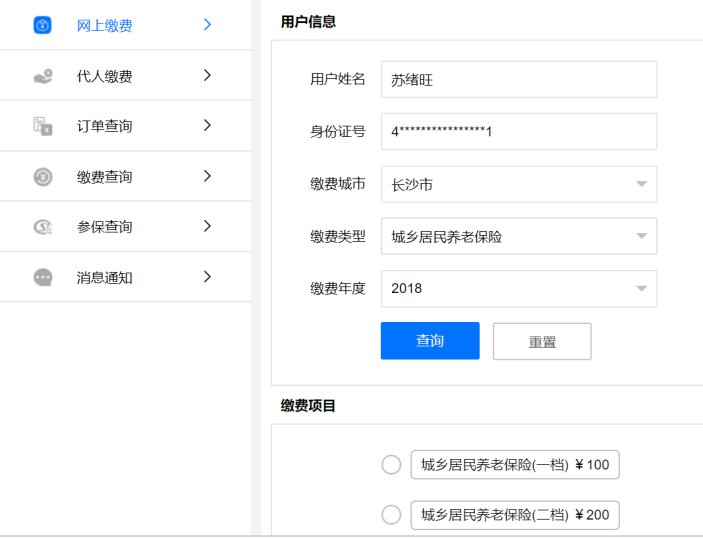Screen dimensions: 703x539
Task: Open the 缴费类型 dropdown
Action: pos(518,237)
